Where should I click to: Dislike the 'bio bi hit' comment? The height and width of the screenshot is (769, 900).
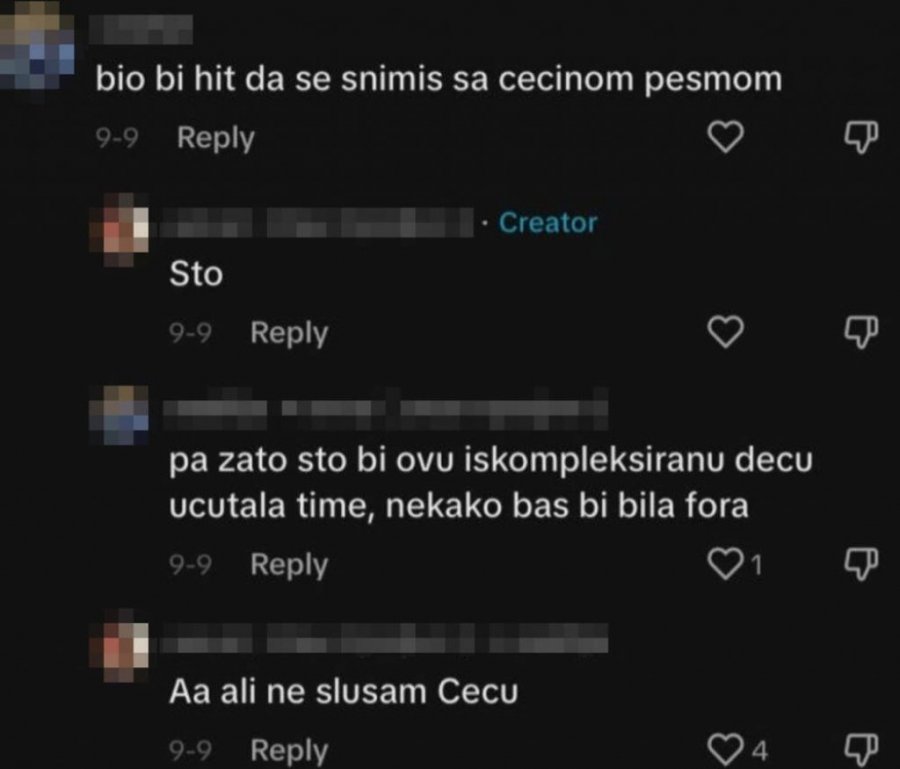pyautogui.click(x=861, y=137)
